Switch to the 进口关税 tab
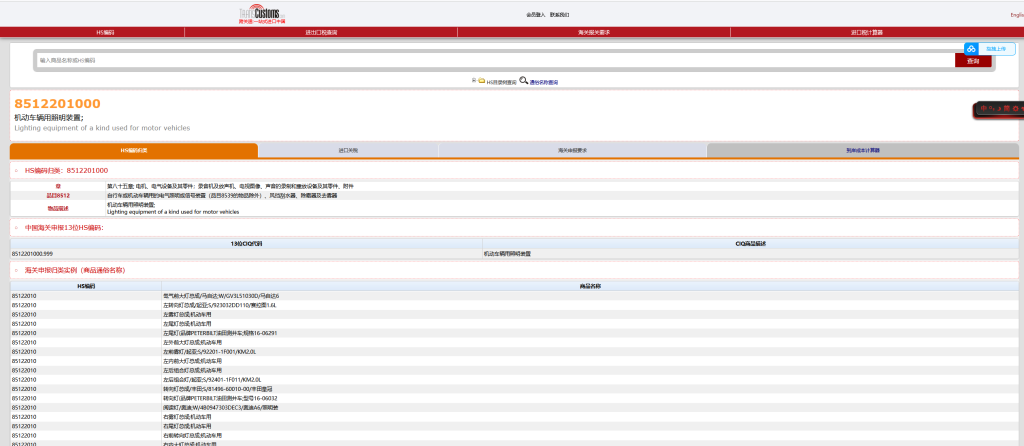The width and height of the screenshot is (1024, 446). [348, 150]
